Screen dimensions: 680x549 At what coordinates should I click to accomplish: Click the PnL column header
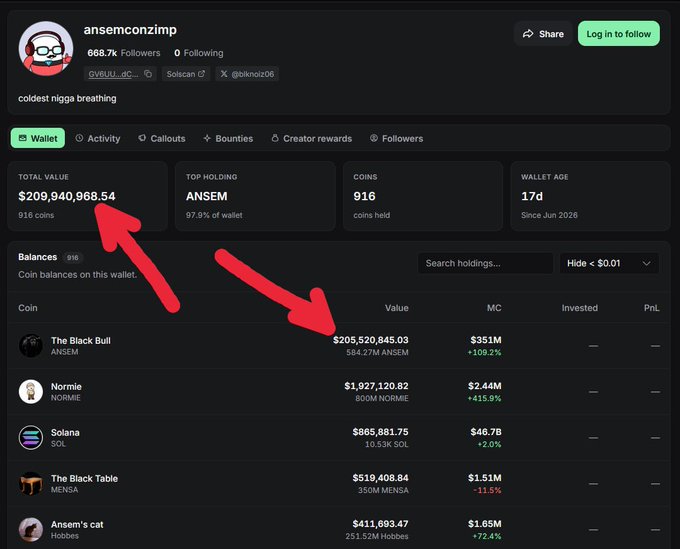pos(651,308)
